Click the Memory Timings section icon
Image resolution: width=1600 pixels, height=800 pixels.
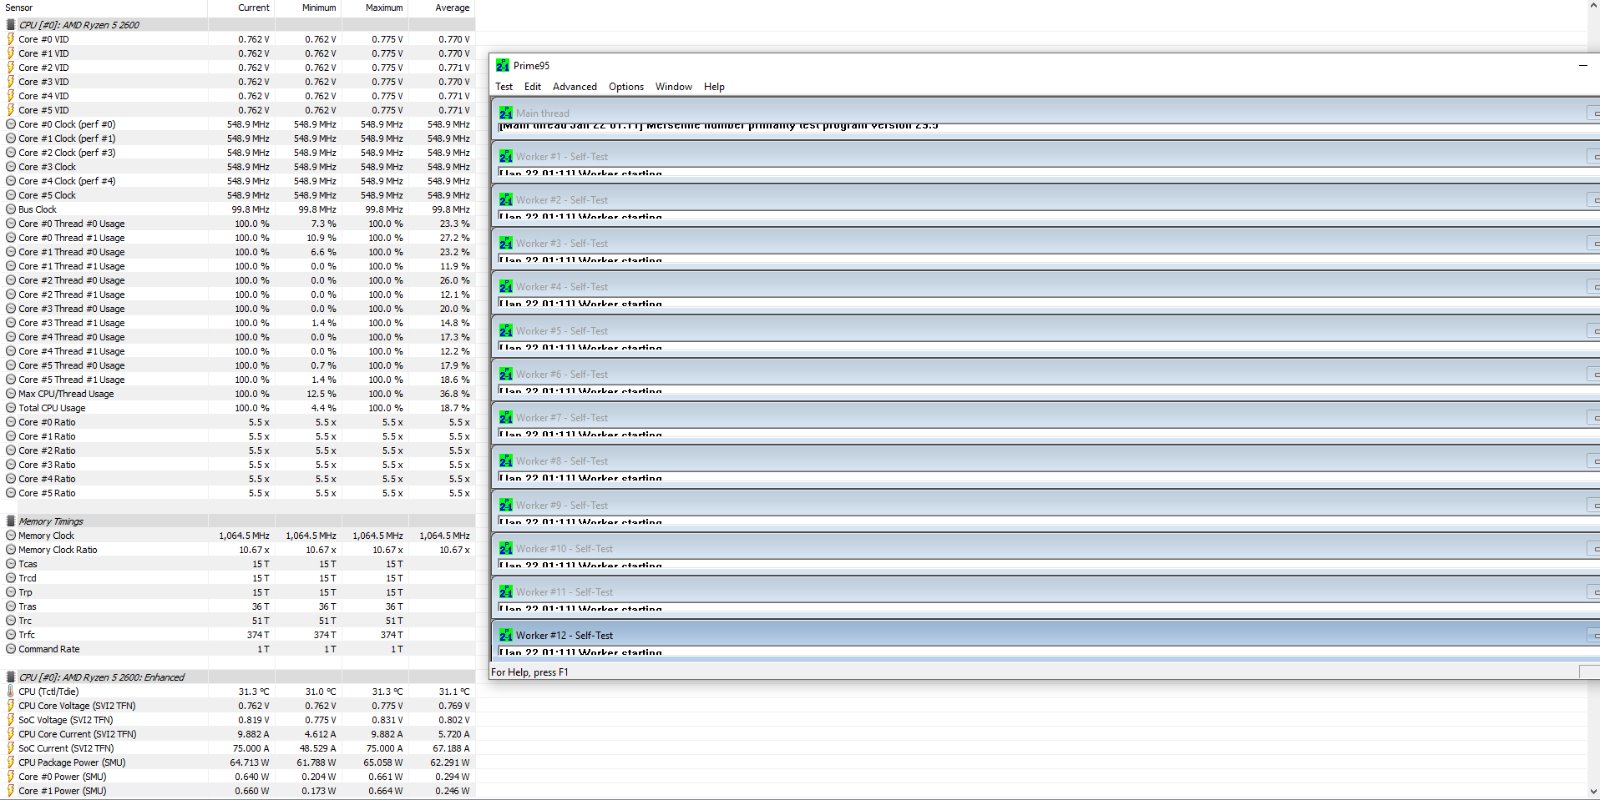pos(11,521)
